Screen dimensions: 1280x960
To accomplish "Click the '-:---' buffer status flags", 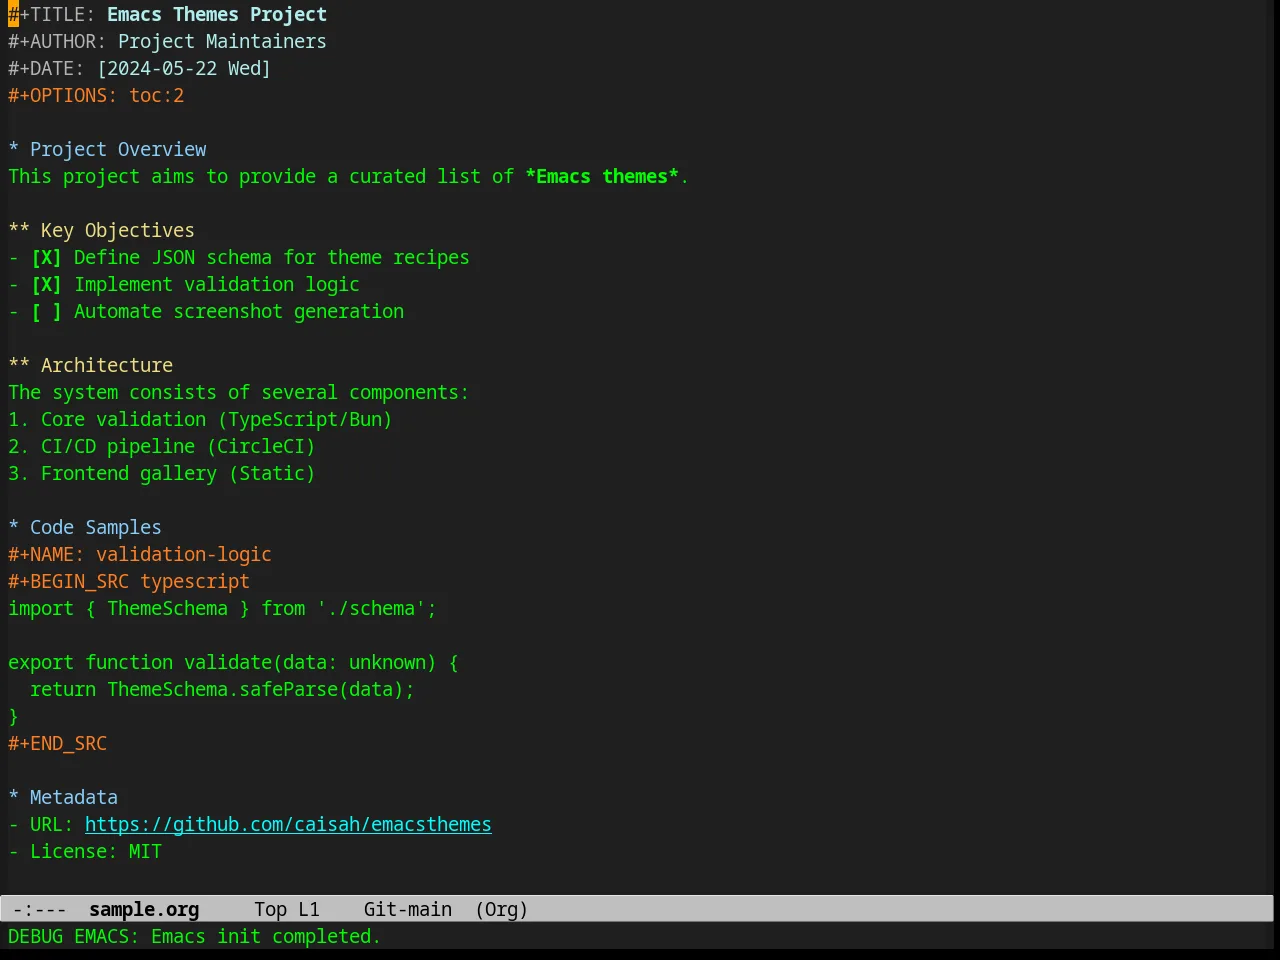I will coord(40,909).
